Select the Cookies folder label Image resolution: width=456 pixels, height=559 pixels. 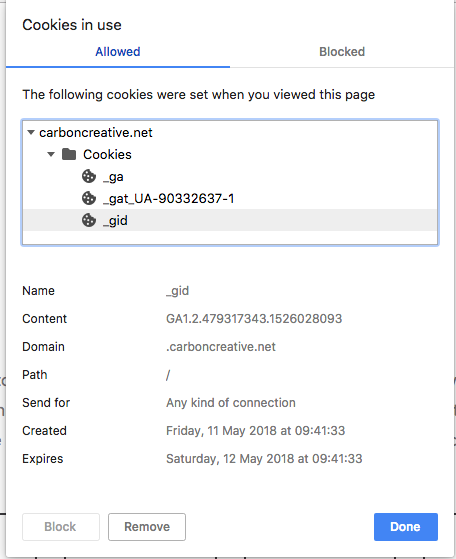[107, 154]
